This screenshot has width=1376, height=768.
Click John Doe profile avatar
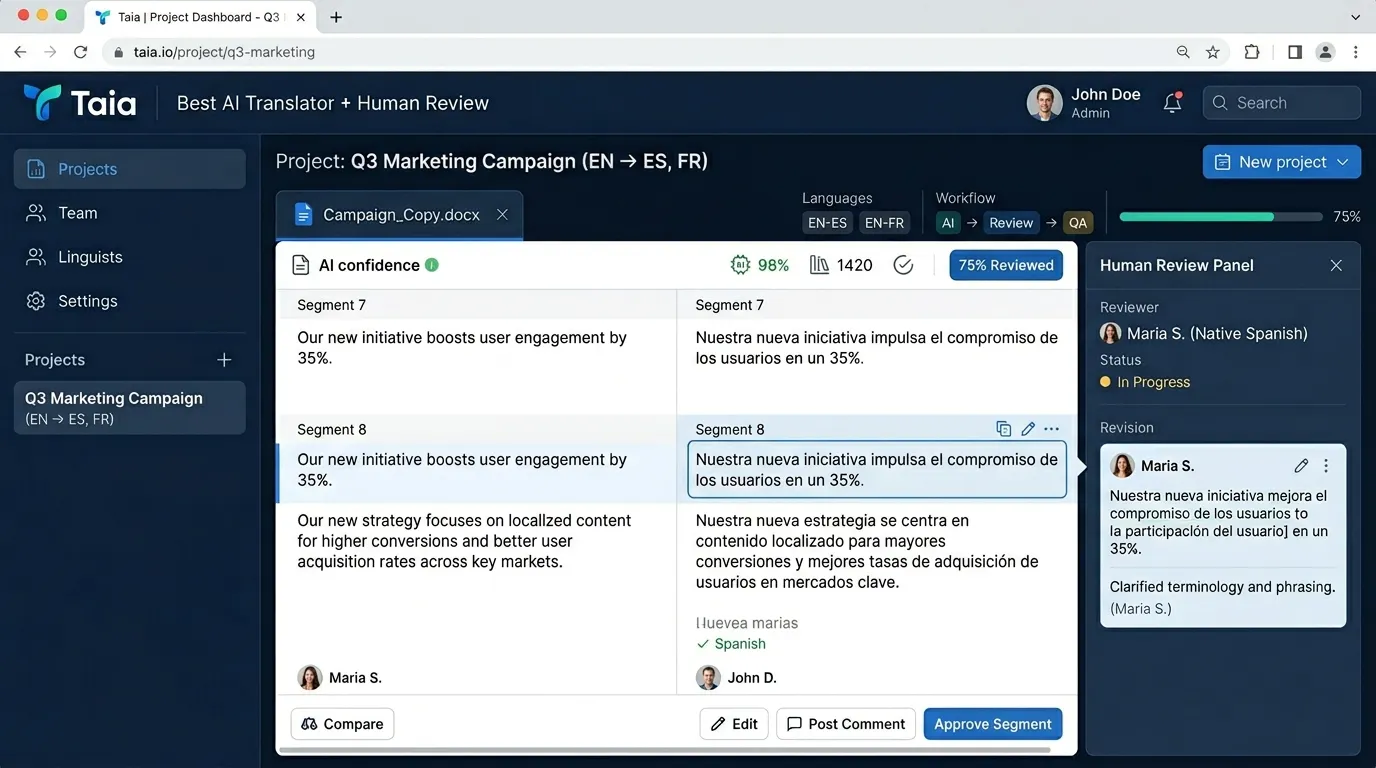[x=1044, y=103]
